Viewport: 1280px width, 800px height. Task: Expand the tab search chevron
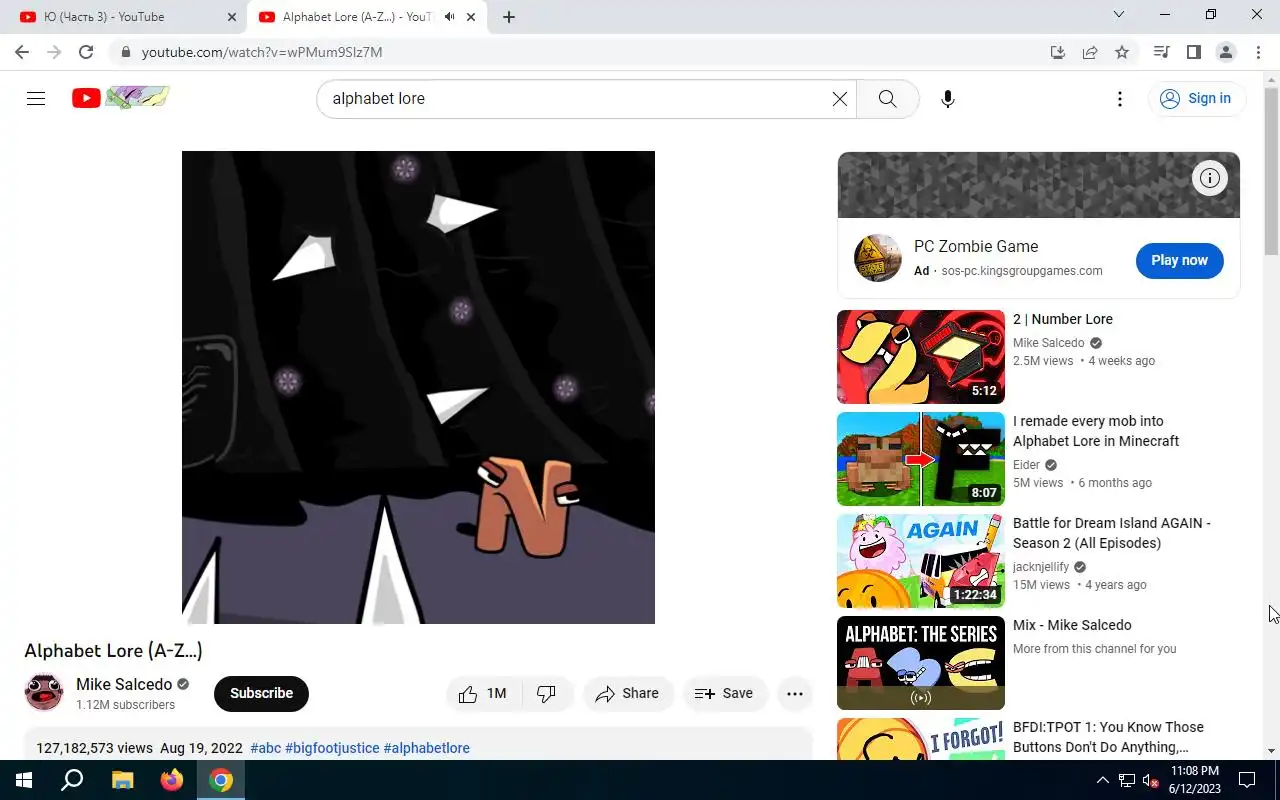pos(1119,15)
